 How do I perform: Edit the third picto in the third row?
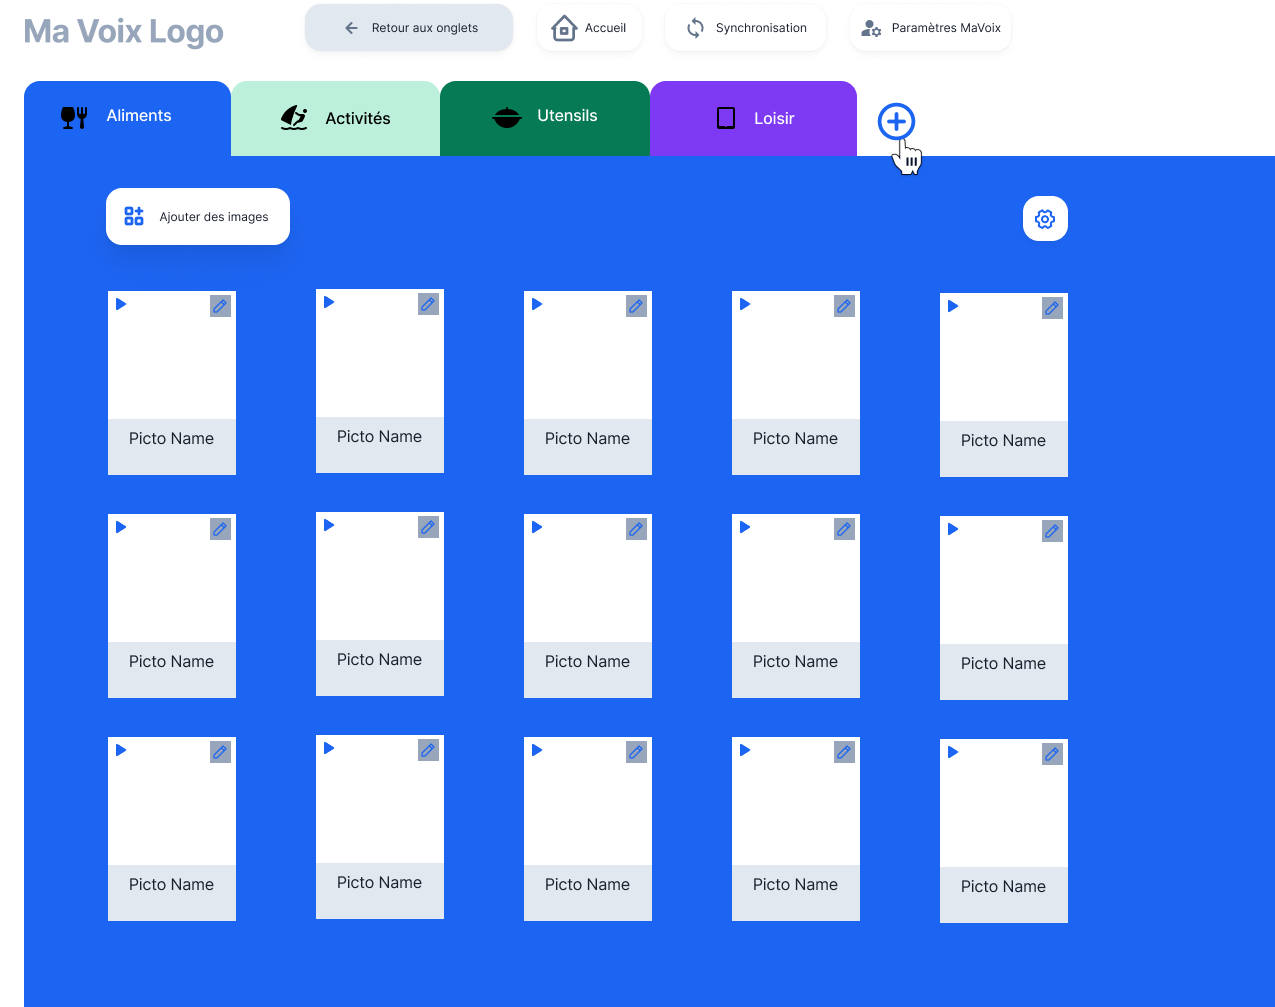point(637,752)
